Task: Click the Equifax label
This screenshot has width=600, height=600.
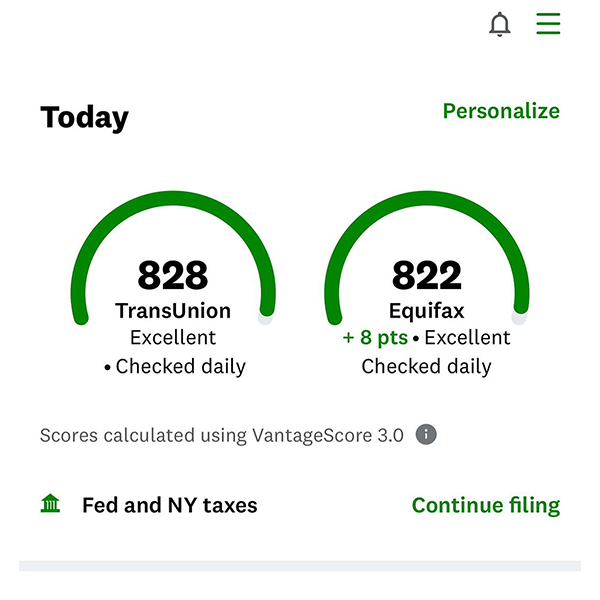Action: click(427, 311)
